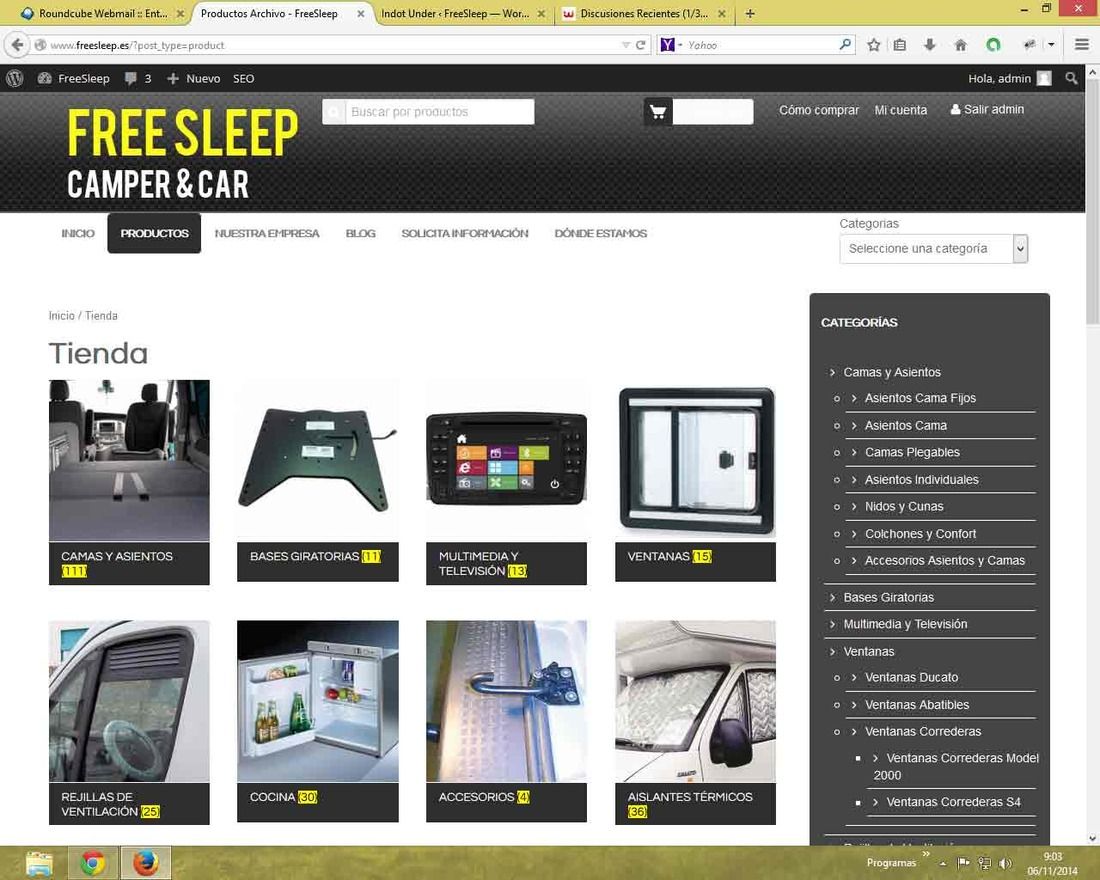Reload the page with the refresh icon
The width and height of the screenshot is (1100, 880).
[x=640, y=45]
